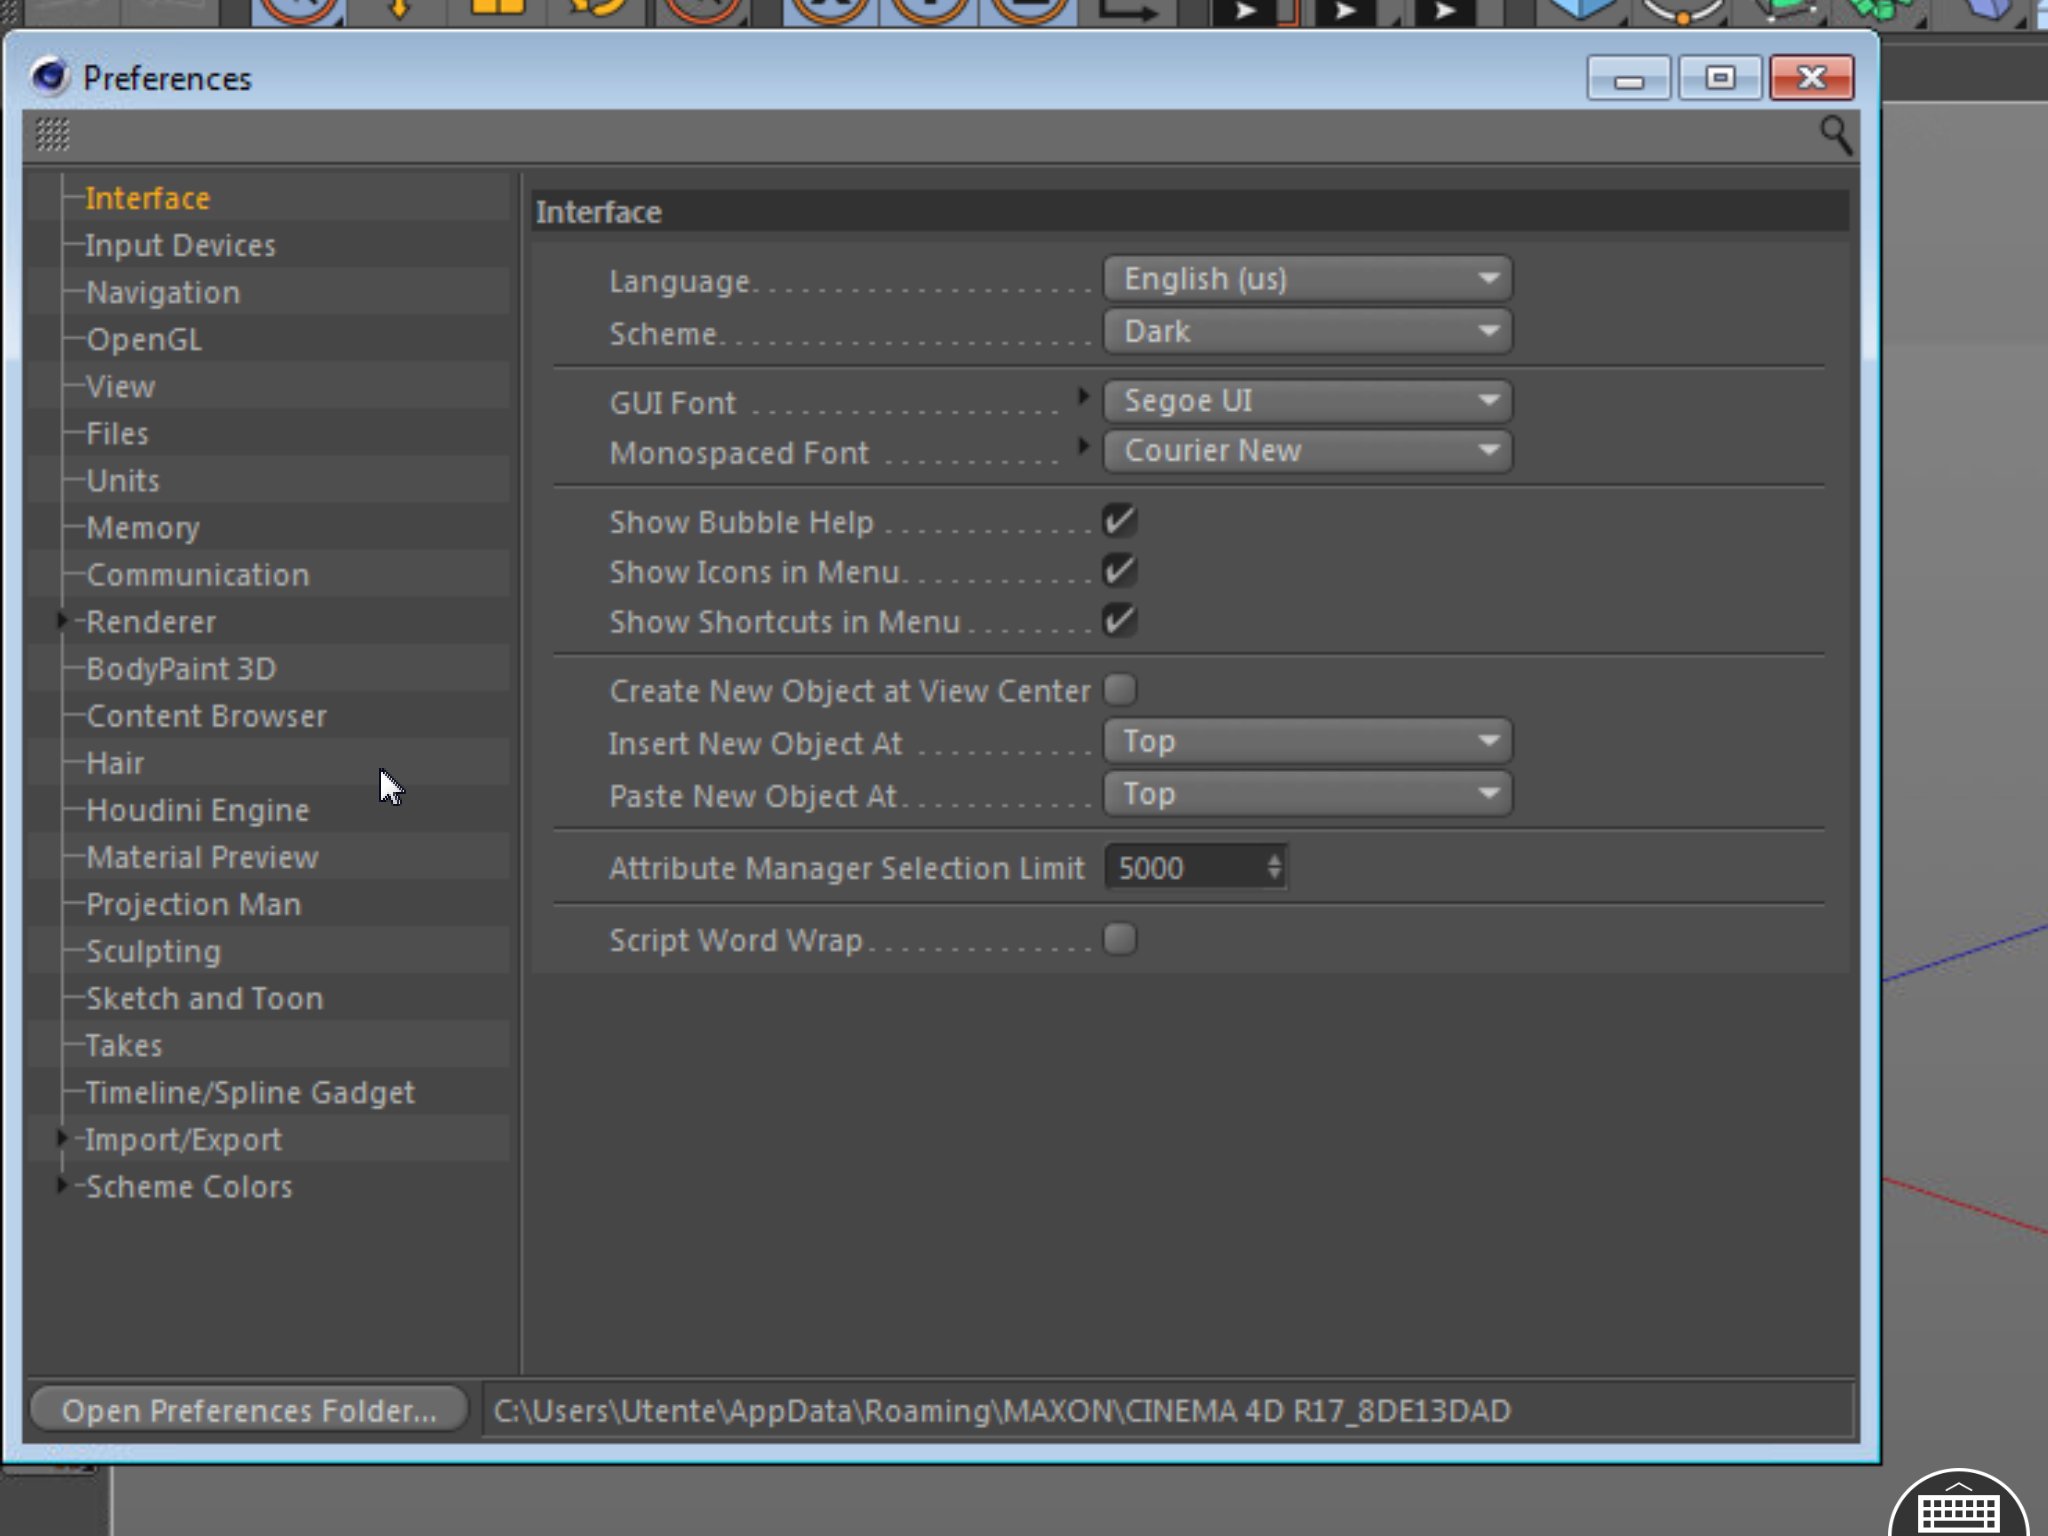Expand the Scheme Colors section arrow
Screen dimensions: 2048x1536
pyautogui.click(x=62, y=1185)
